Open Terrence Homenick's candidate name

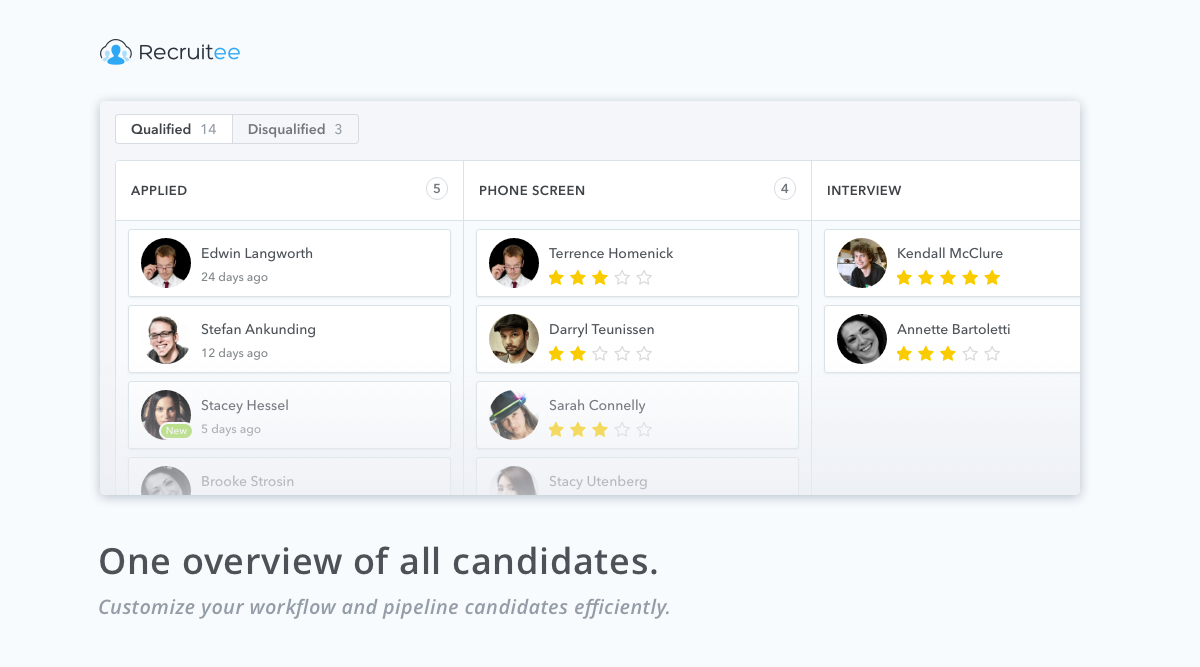[x=611, y=253]
